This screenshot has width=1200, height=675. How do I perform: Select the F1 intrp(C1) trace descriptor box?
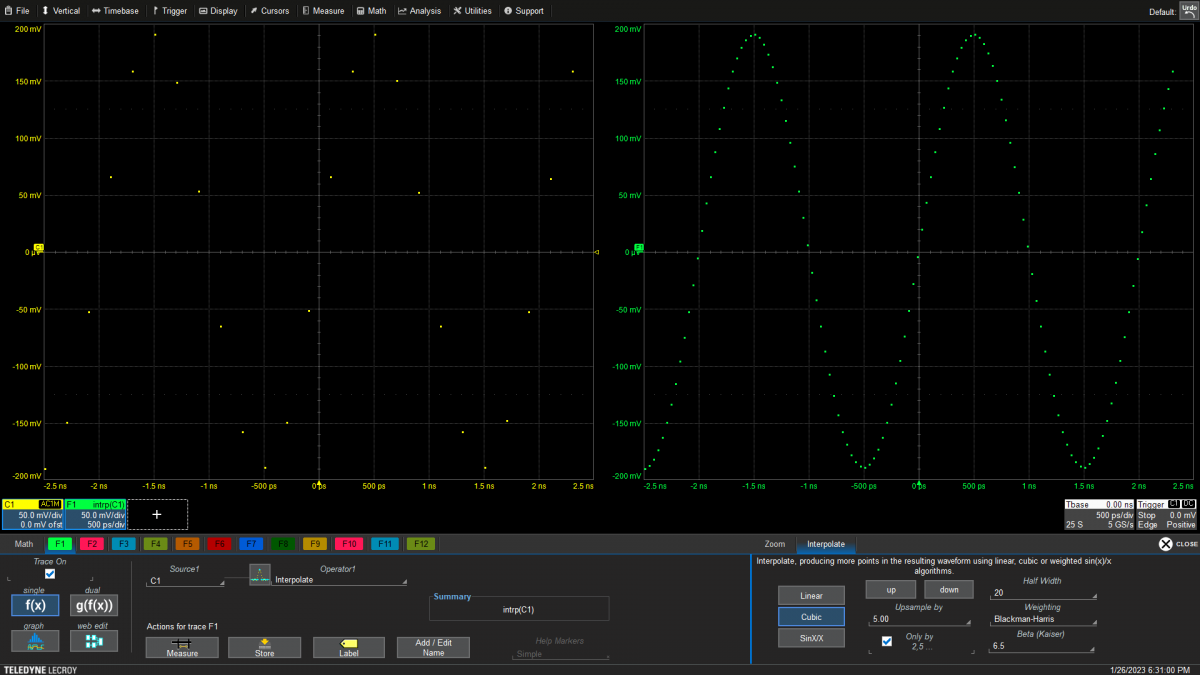96,514
